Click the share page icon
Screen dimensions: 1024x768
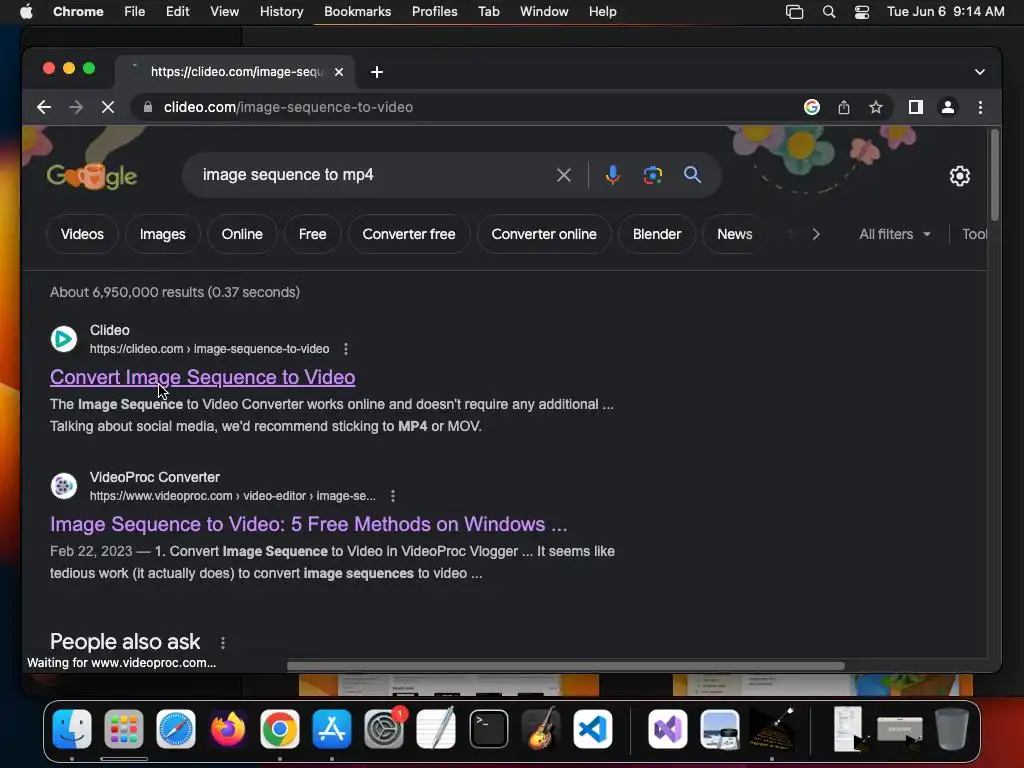844,107
